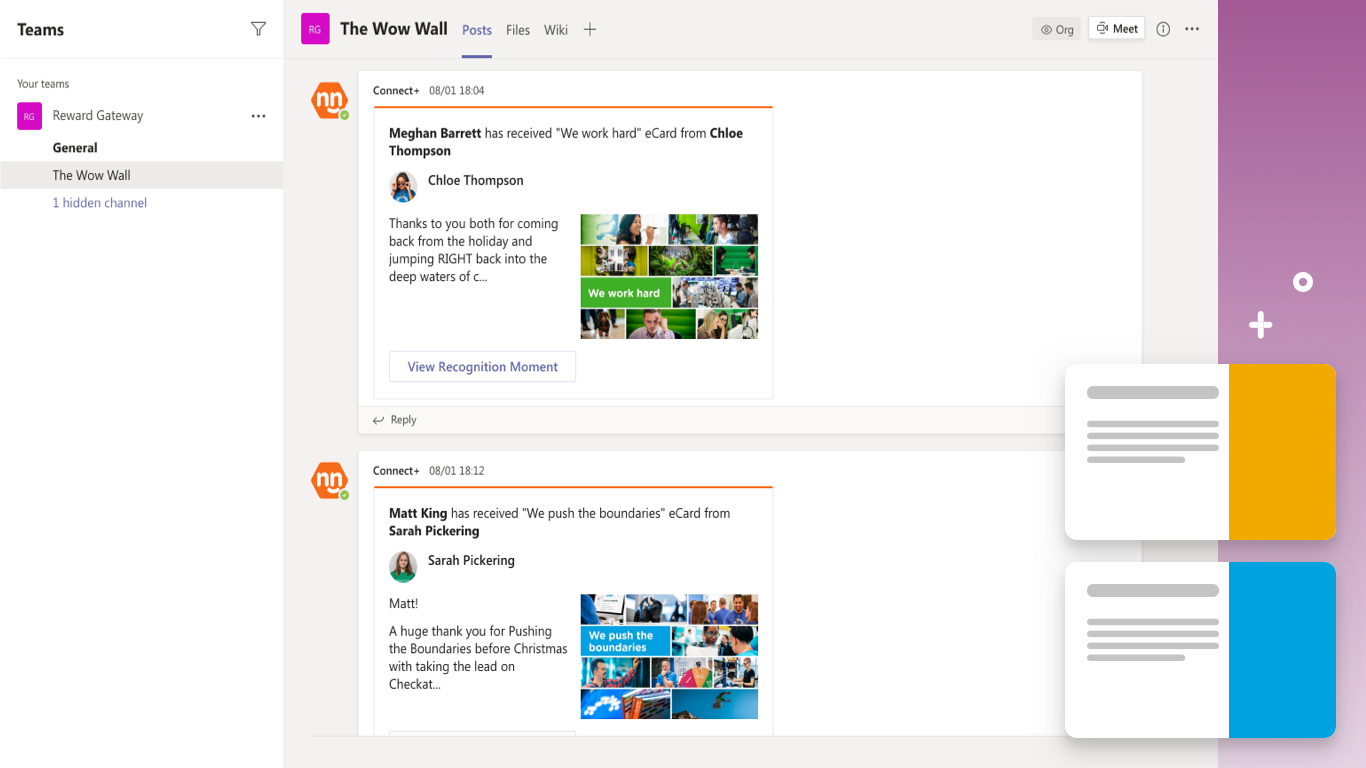Toggle Org visibility button
The image size is (1366, 768).
tap(1057, 29)
